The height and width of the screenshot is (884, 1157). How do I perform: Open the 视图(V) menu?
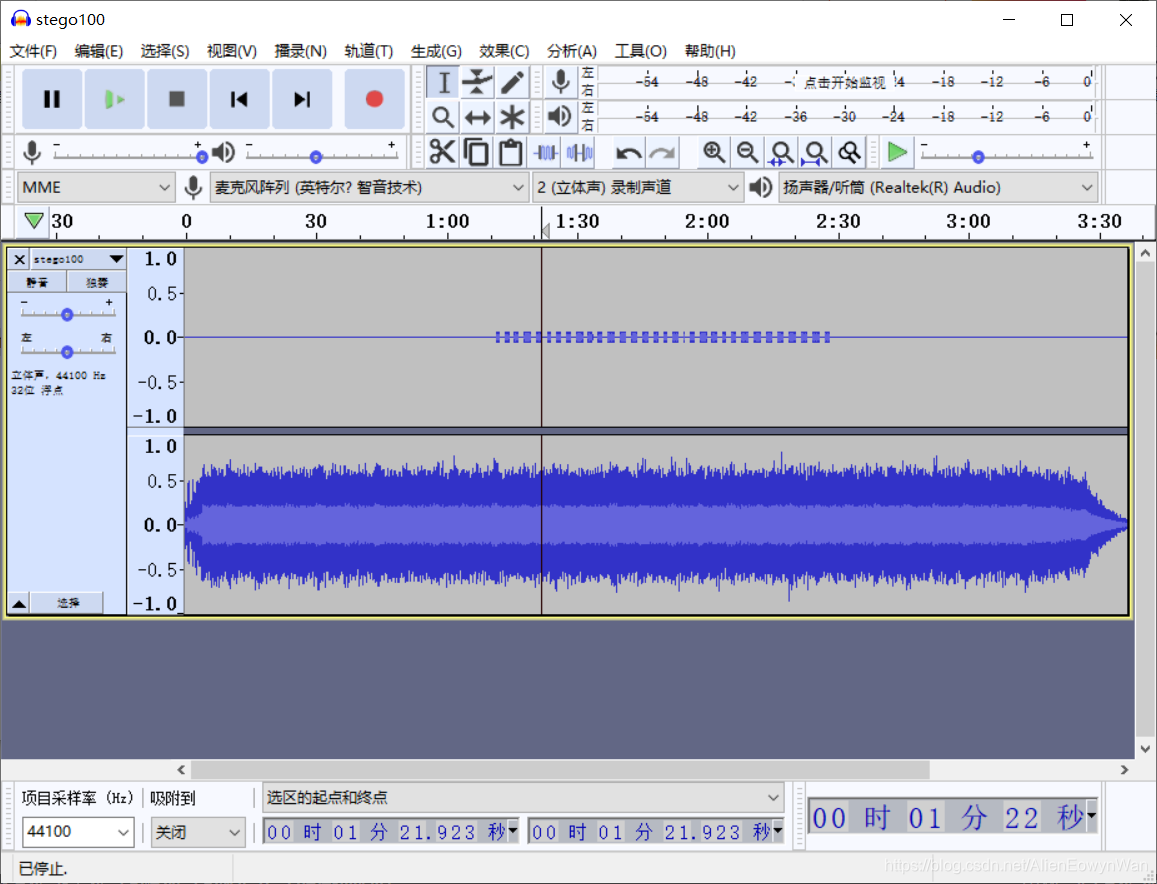coord(232,51)
